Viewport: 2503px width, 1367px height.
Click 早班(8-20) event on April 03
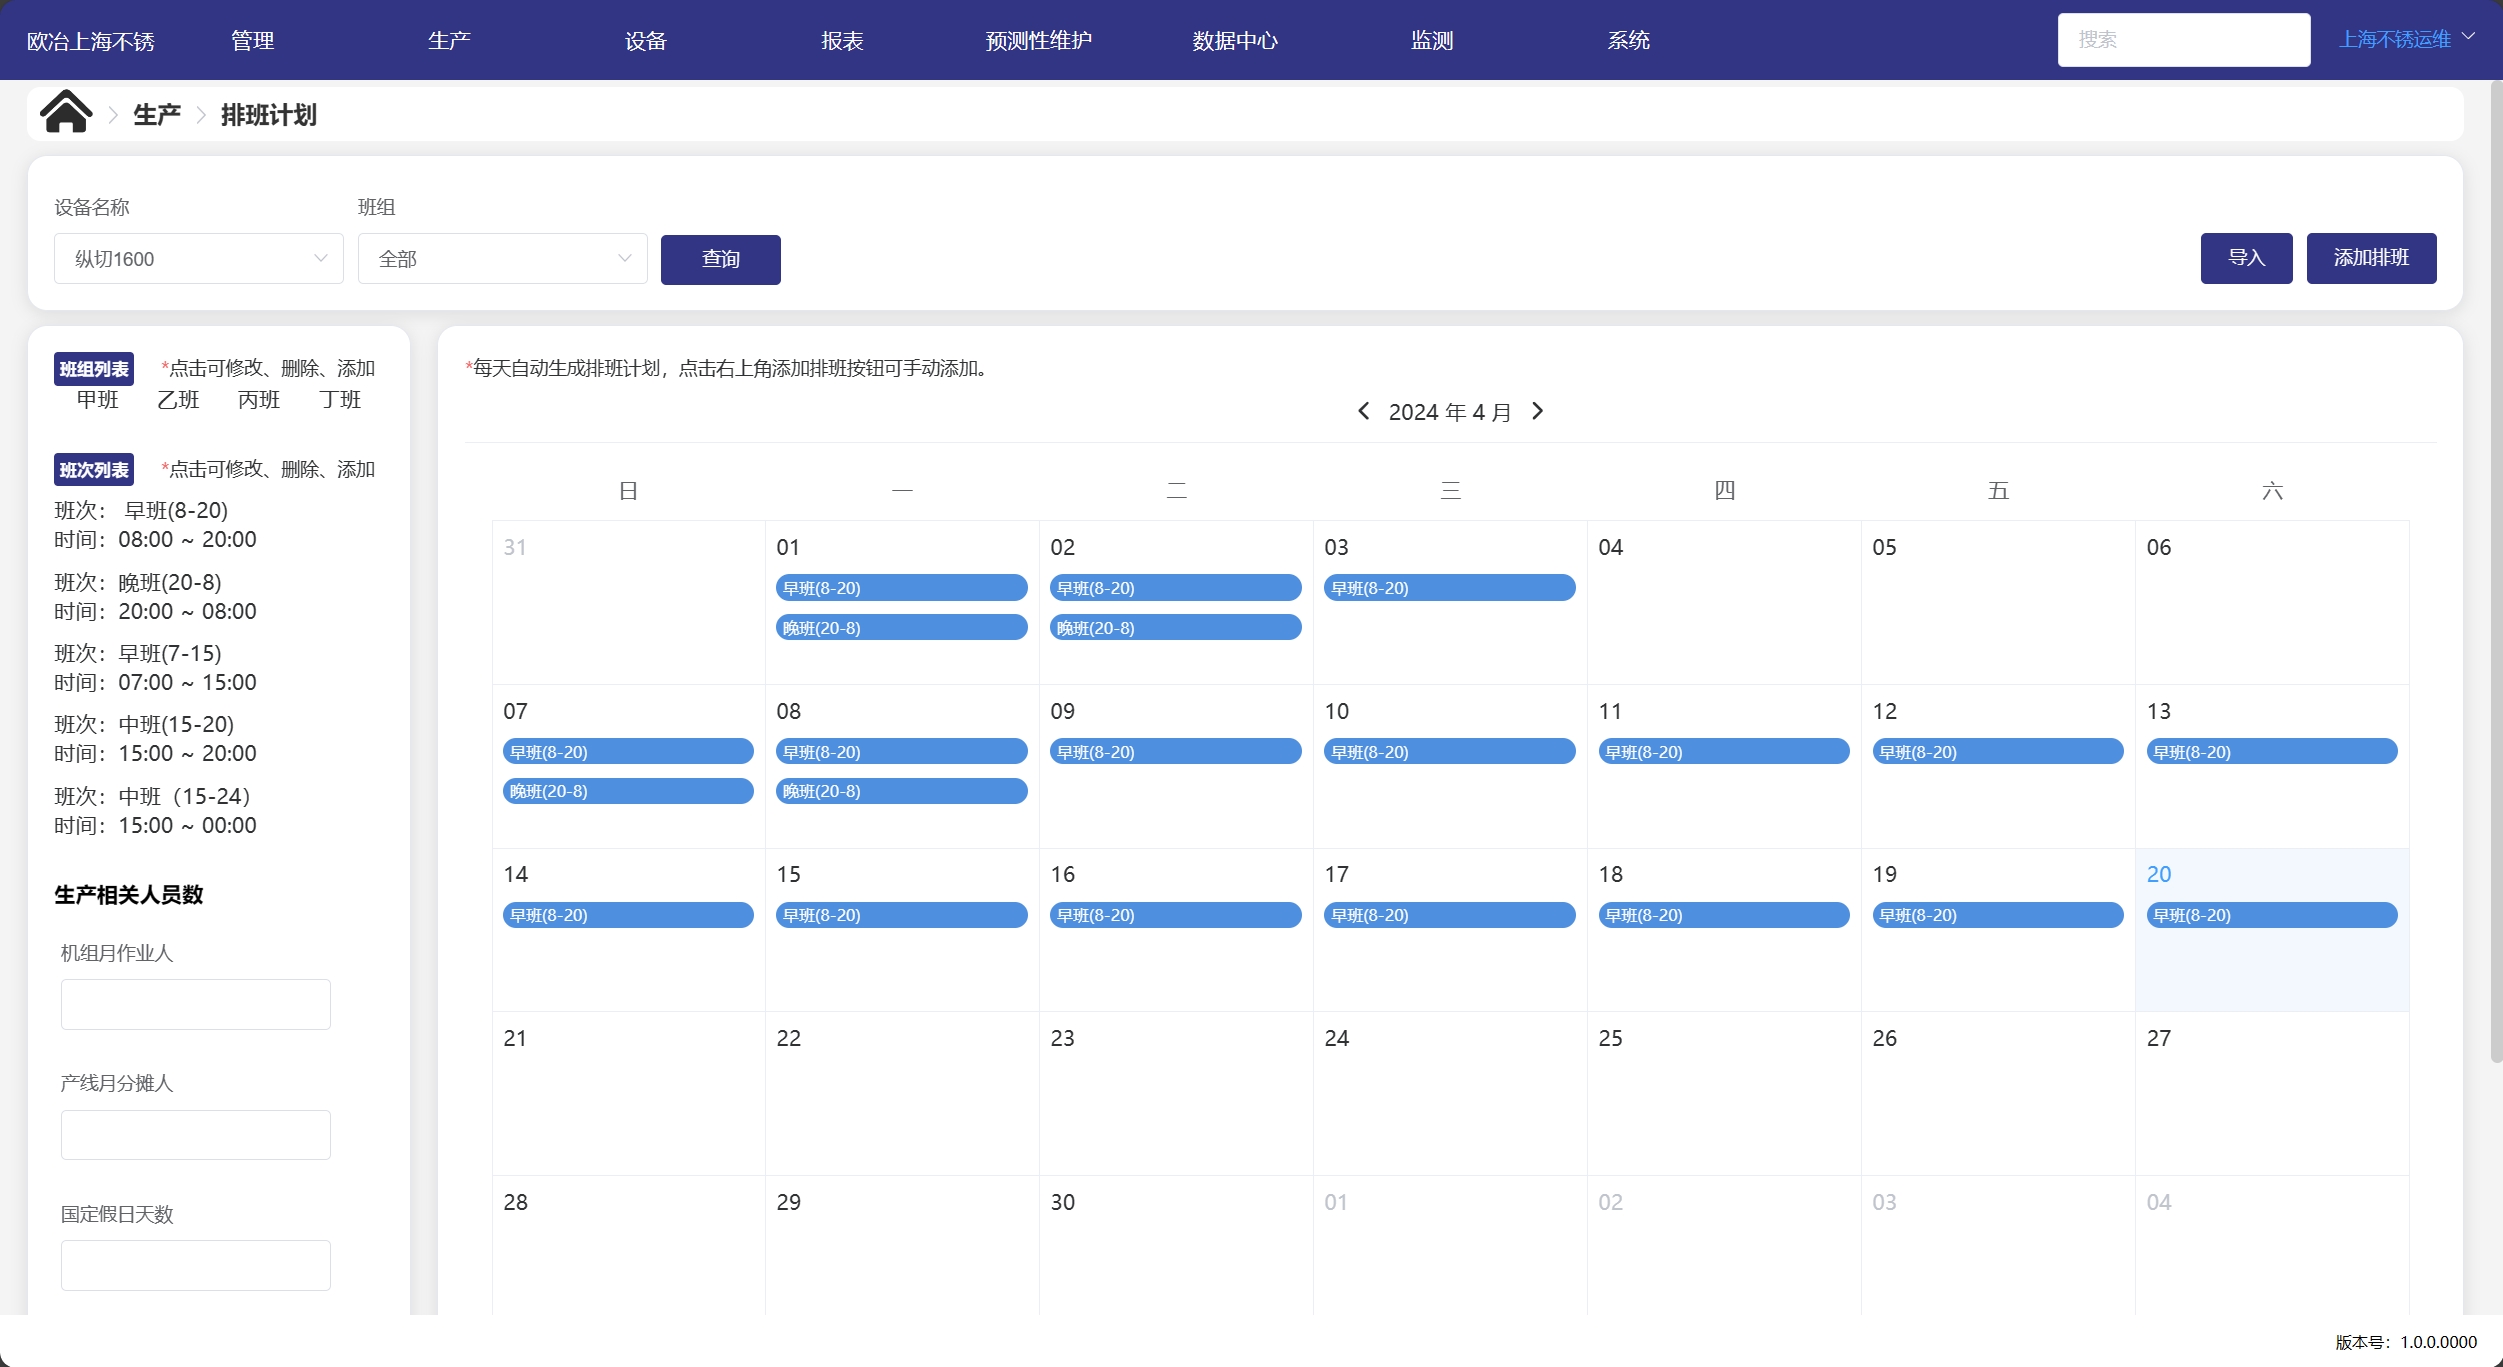[1450, 588]
